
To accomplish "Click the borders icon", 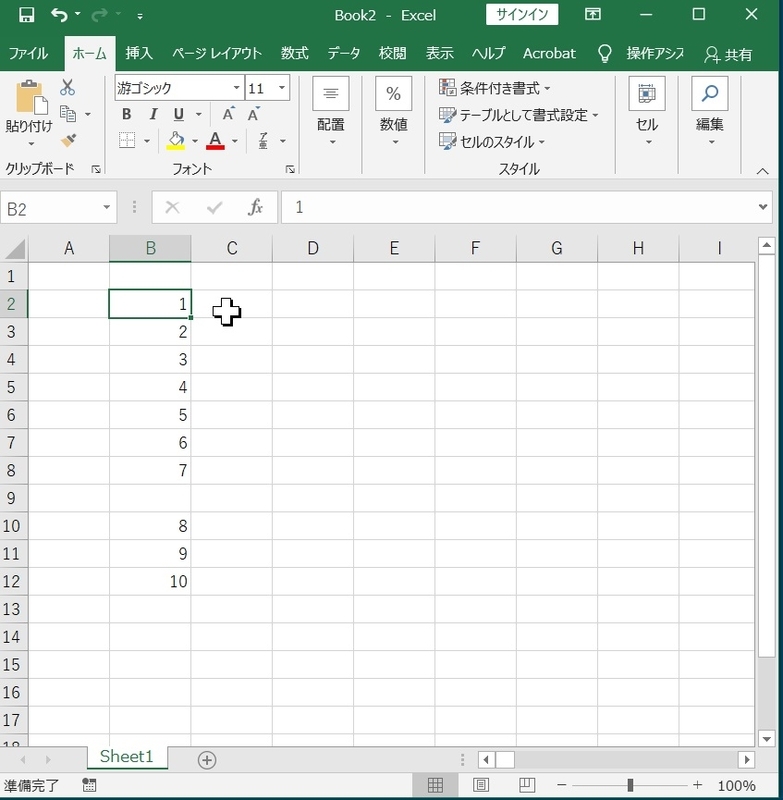I will tap(127, 140).
